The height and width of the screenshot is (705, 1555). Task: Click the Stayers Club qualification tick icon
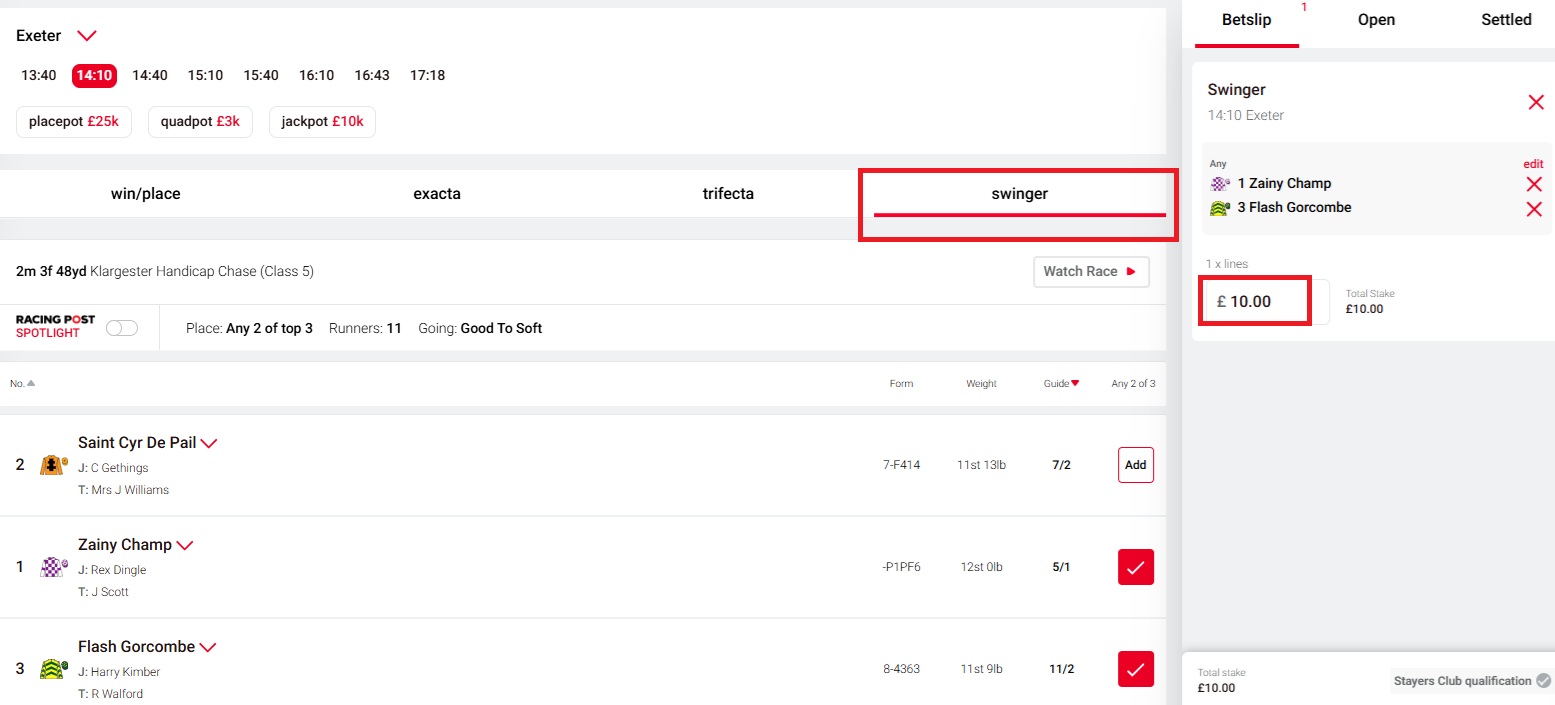1543,681
